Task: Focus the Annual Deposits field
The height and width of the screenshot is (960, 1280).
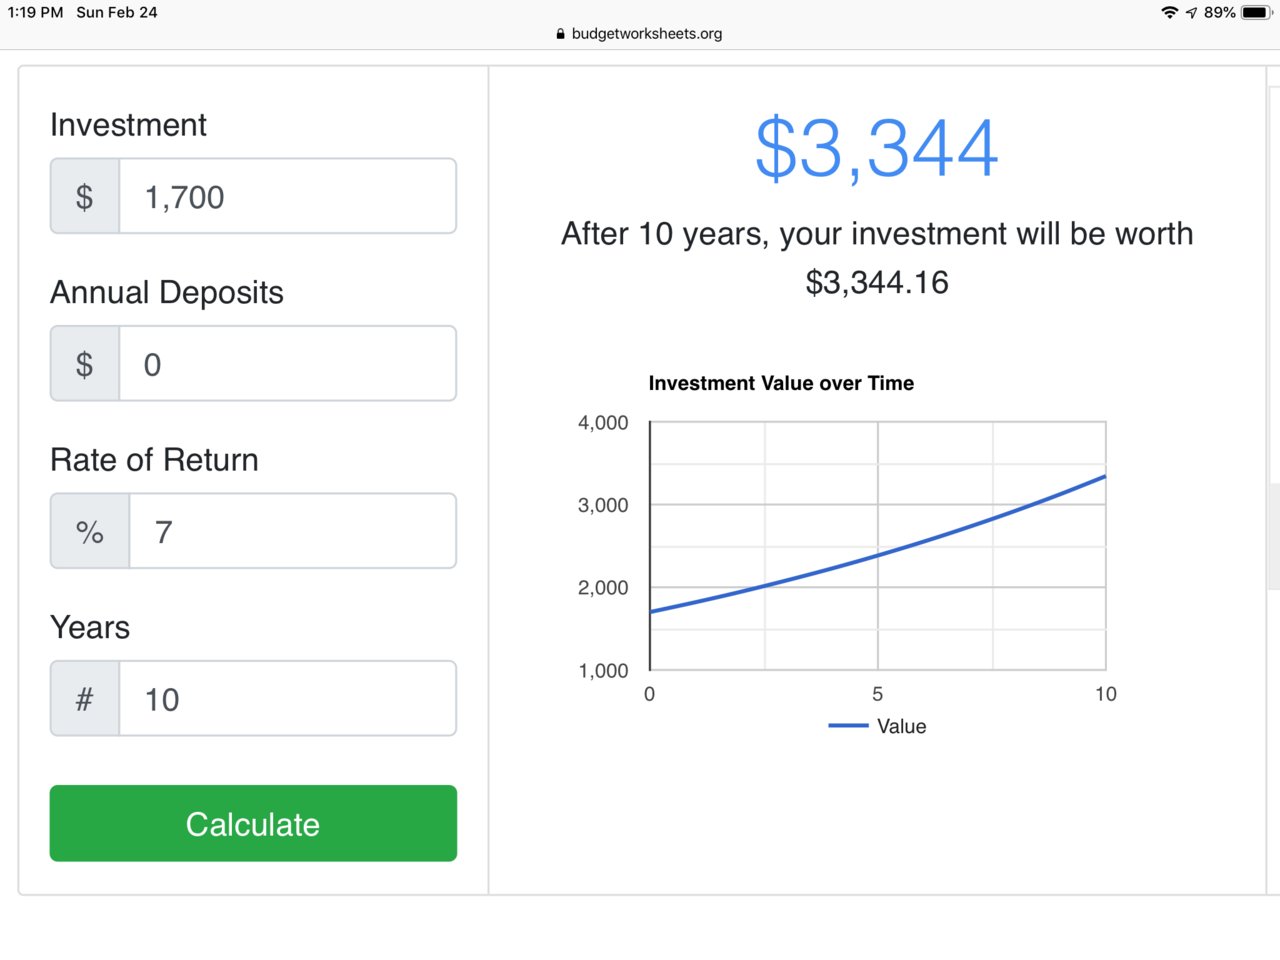Action: click(x=287, y=364)
